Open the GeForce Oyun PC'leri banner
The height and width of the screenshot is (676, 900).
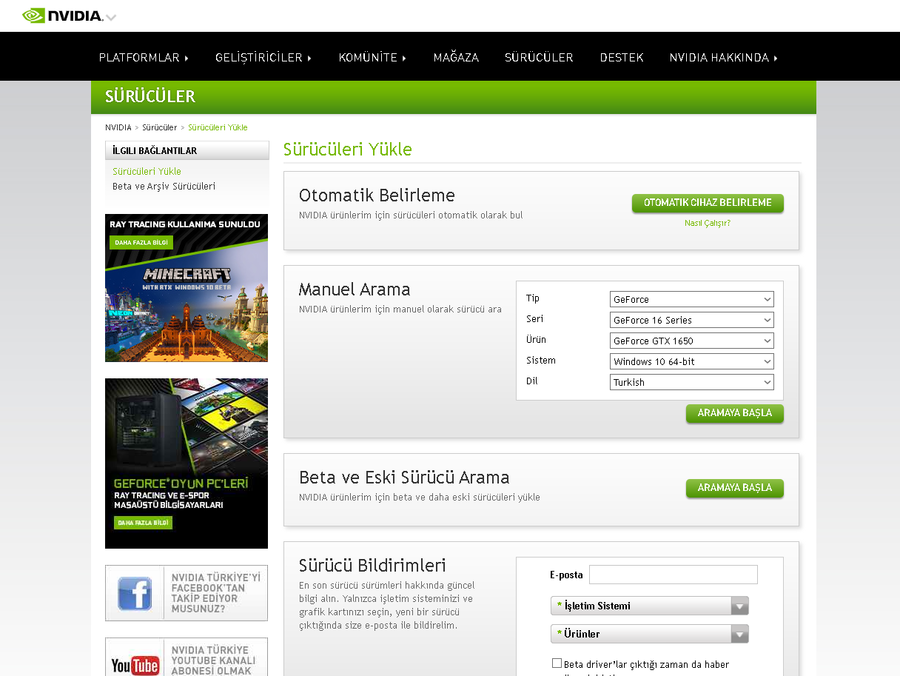[186, 463]
